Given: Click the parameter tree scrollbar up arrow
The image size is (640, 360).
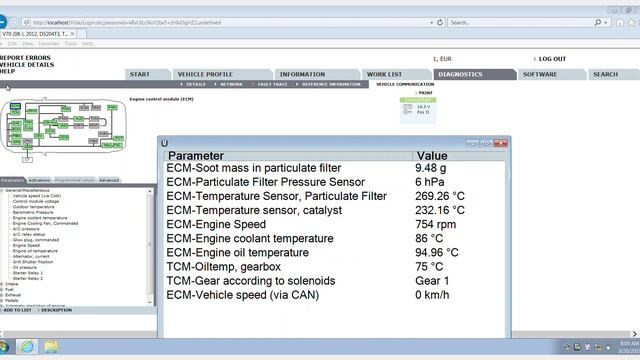Looking at the screenshot, I should point(150,191).
